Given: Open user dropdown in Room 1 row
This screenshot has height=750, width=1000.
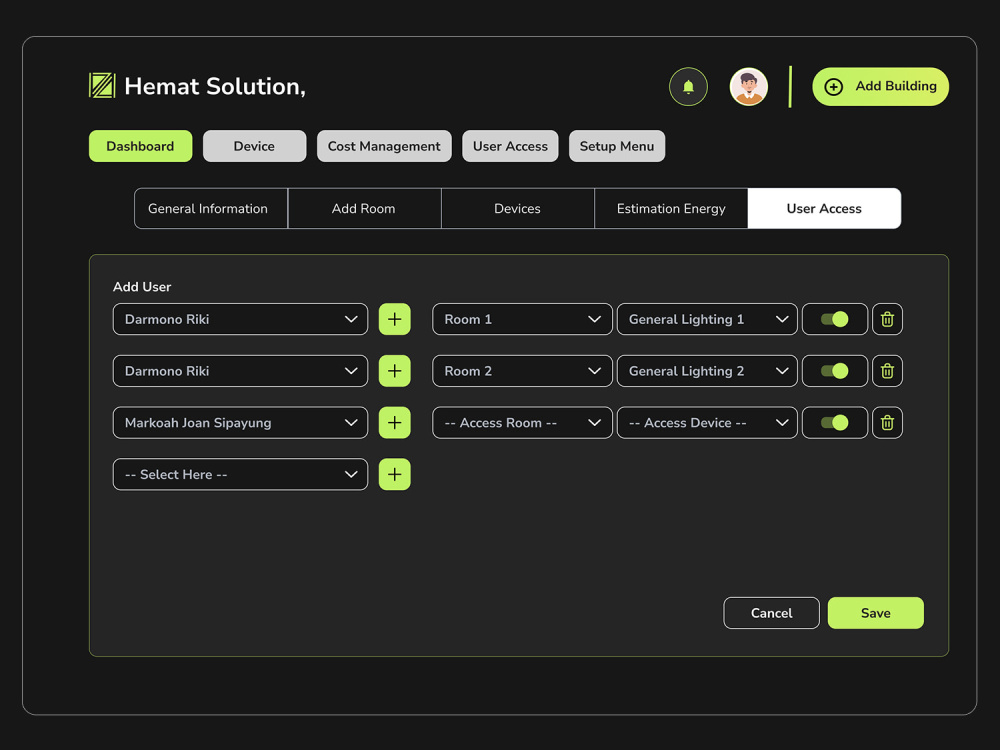Looking at the screenshot, I should tap(240, 319).
